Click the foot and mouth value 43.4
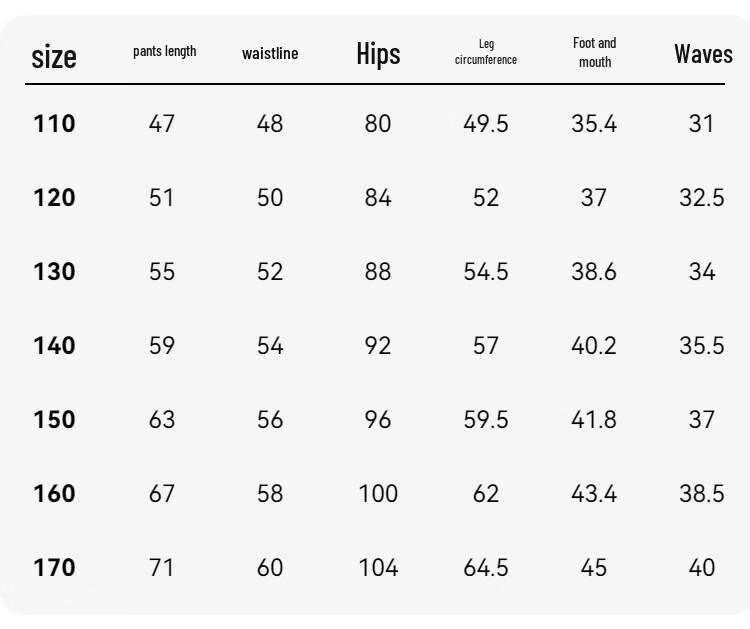The height and width of the screenshot is (629, 750). click(x=594, y=494)
